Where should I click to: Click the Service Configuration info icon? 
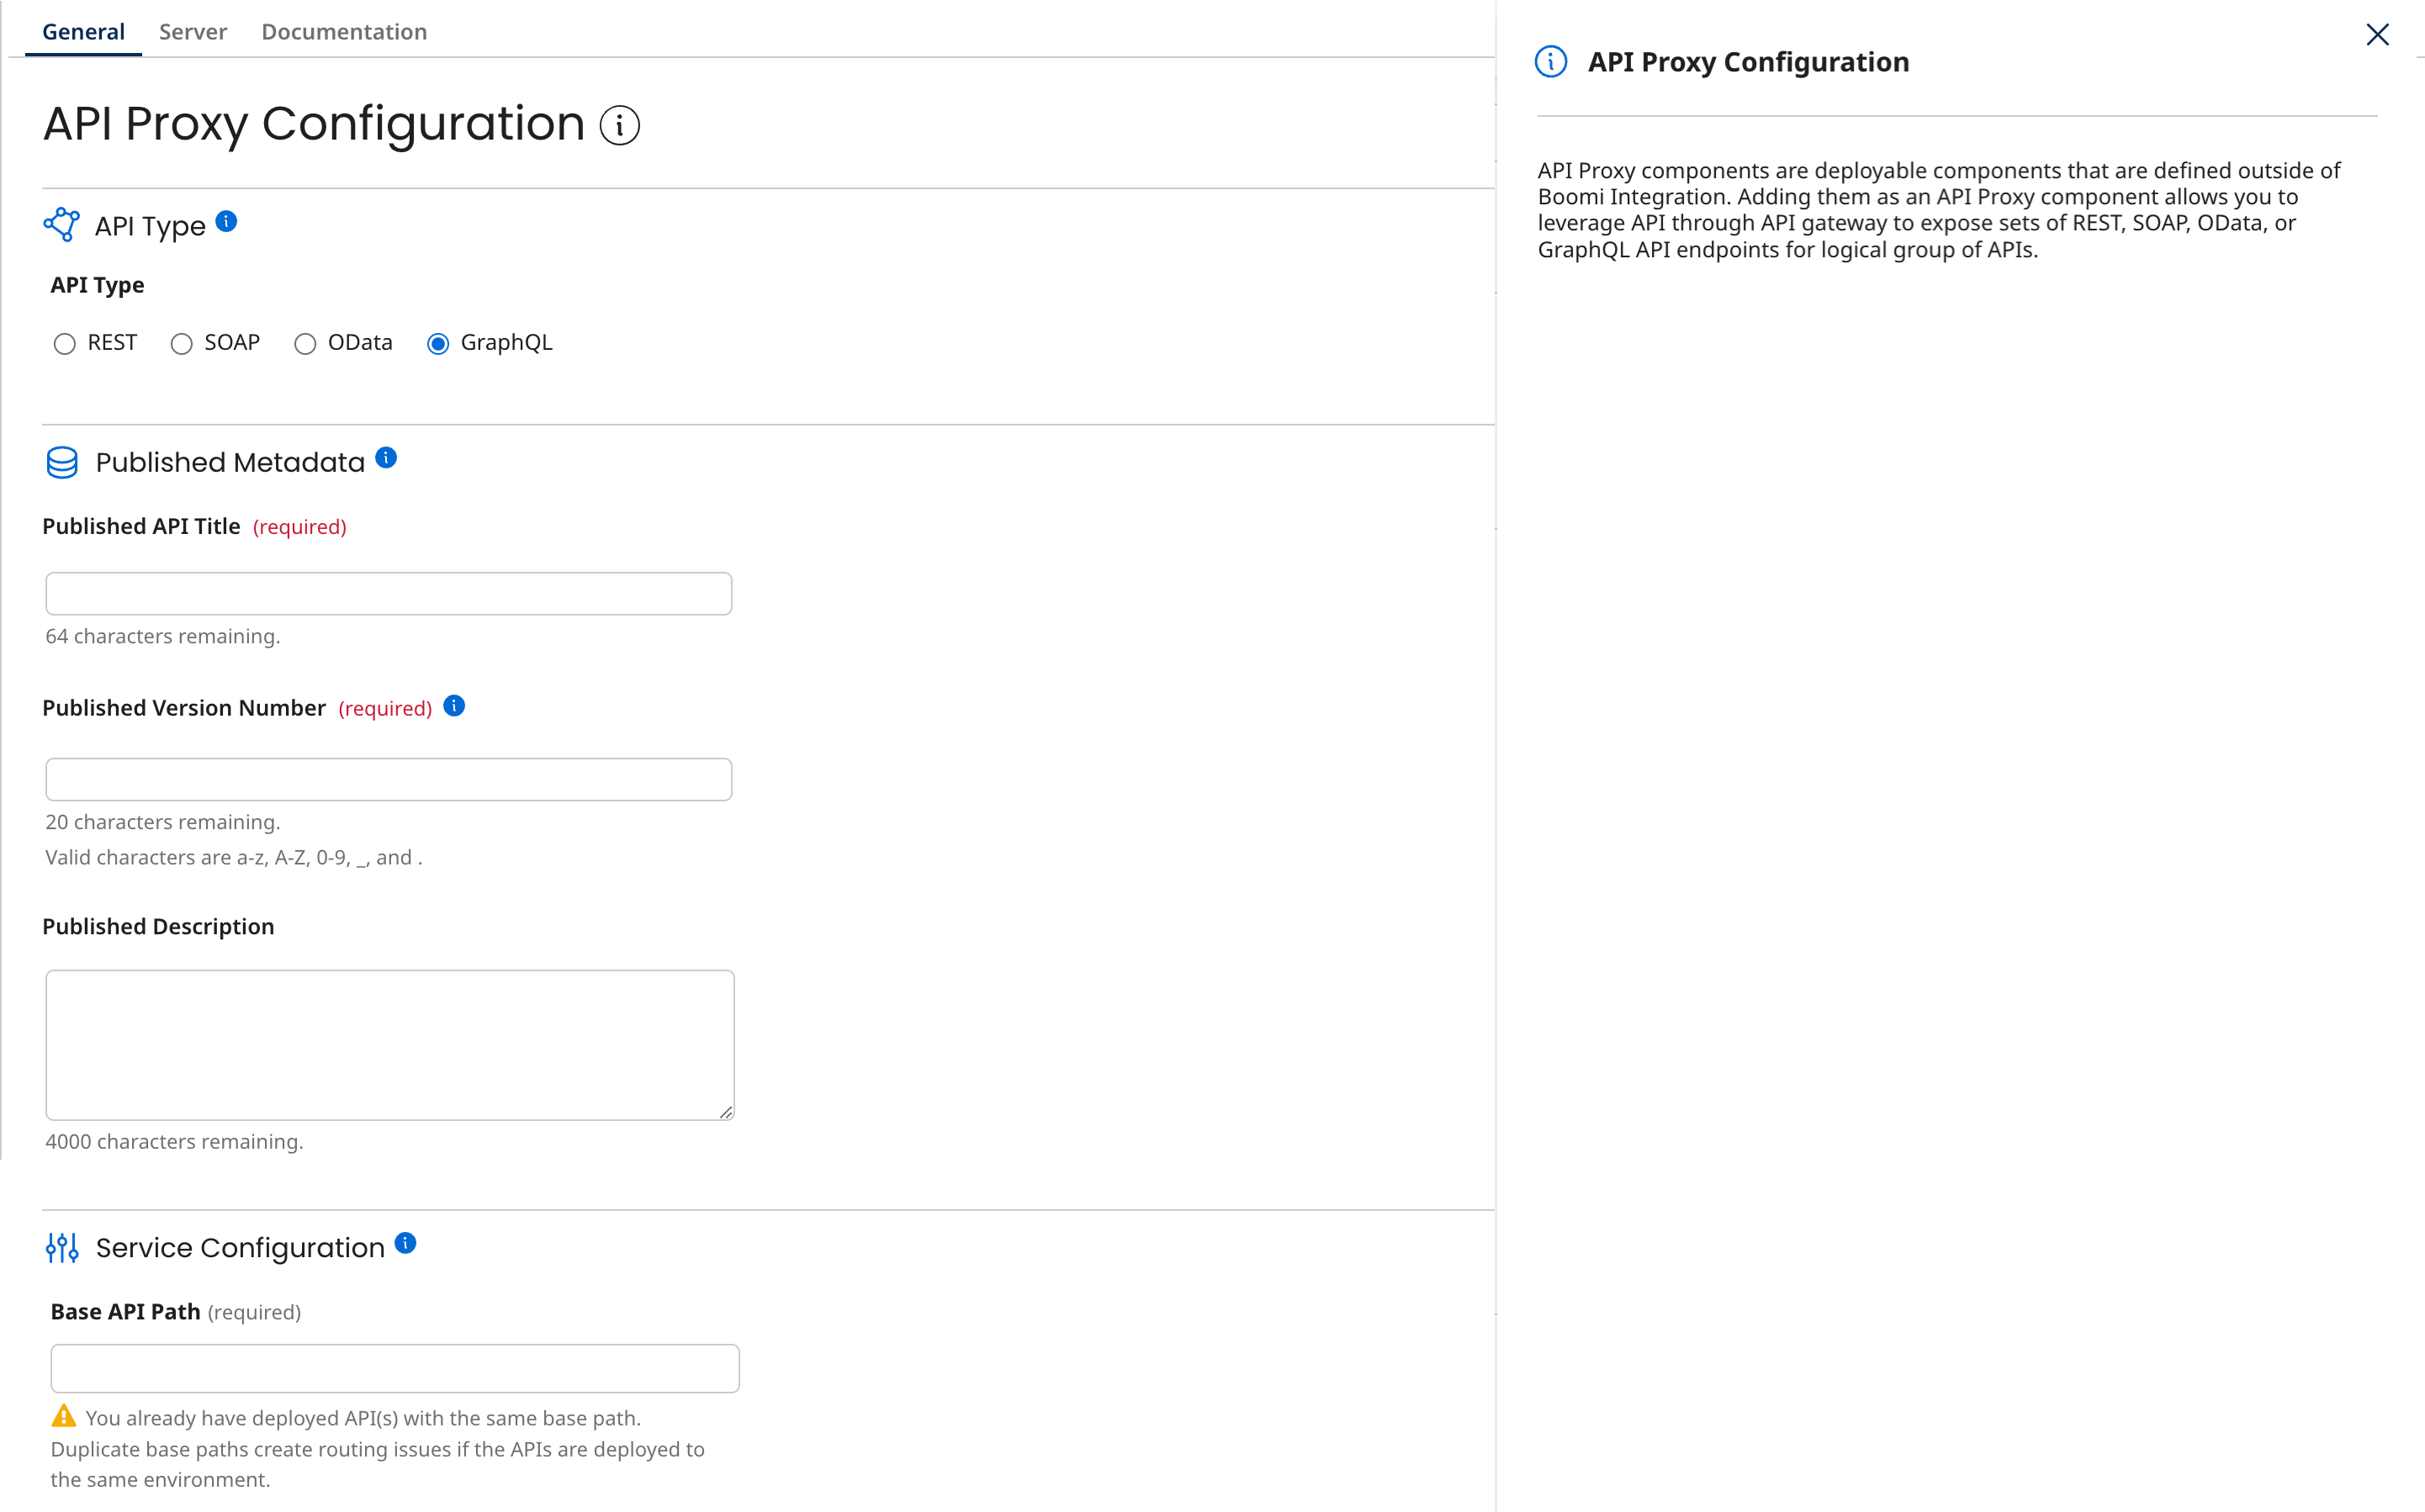click(x=405, y=1243)
